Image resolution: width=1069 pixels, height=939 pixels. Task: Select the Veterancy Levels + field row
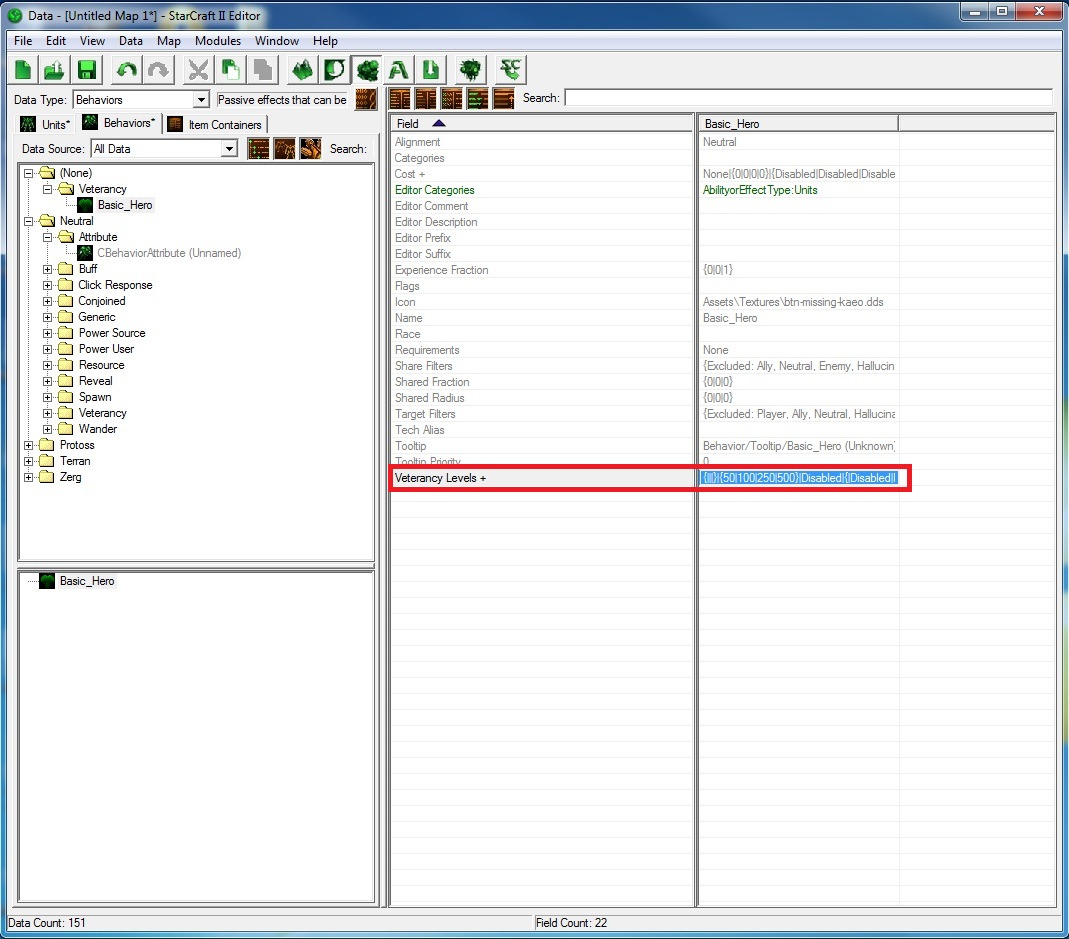coord(542,478)
